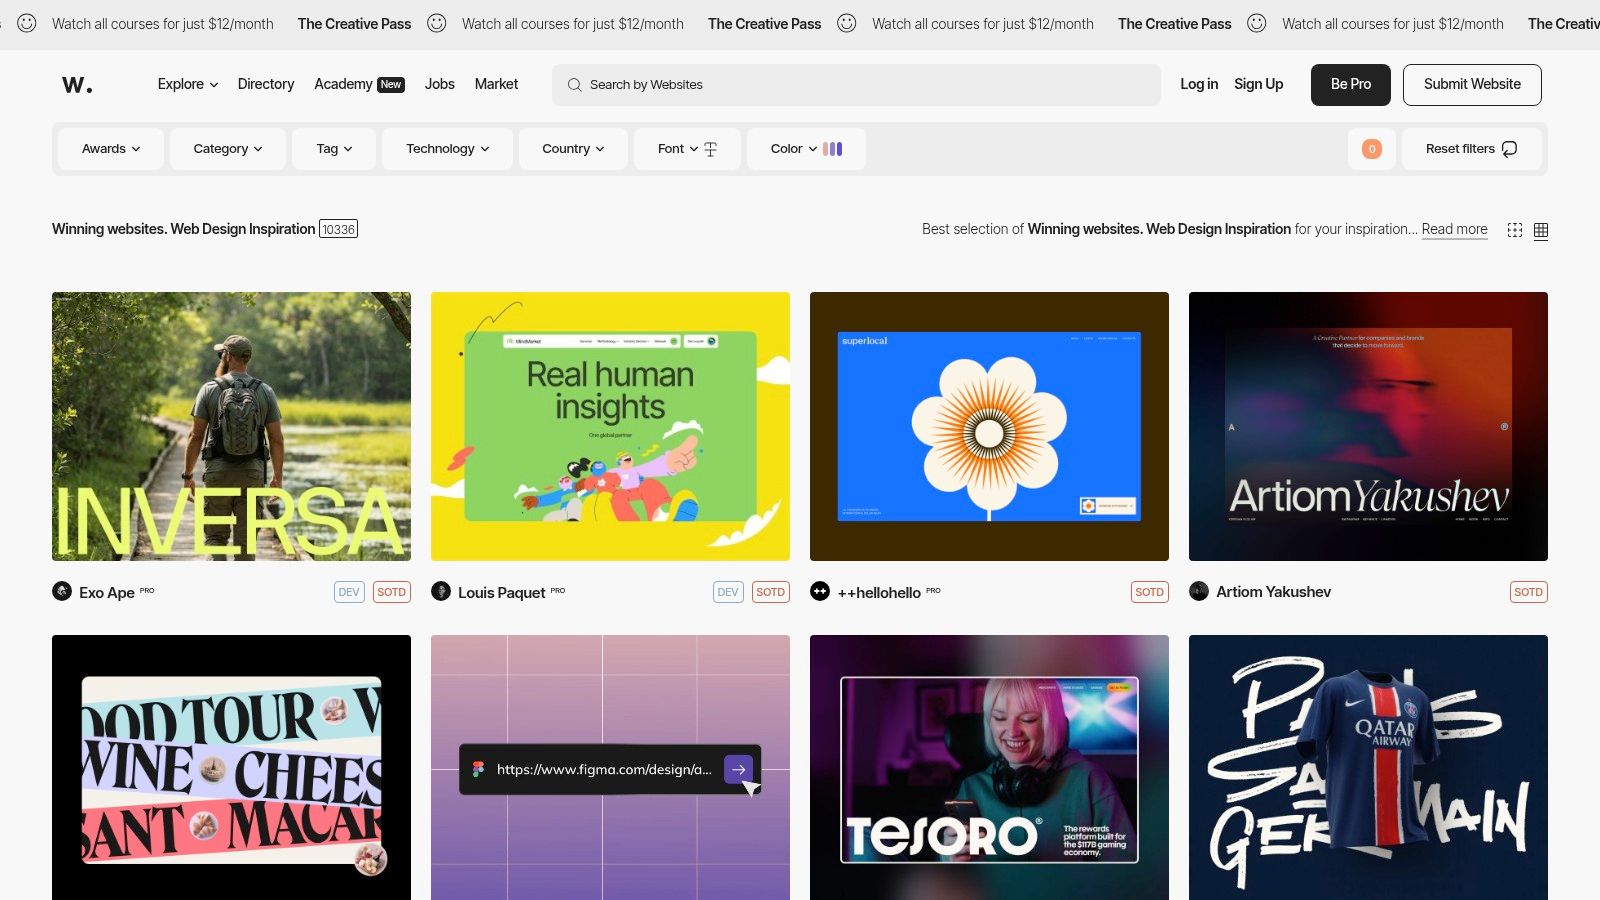Expand the Awards filter dropdown
The width and height of the screenshot is (1600, 900).
110,148
